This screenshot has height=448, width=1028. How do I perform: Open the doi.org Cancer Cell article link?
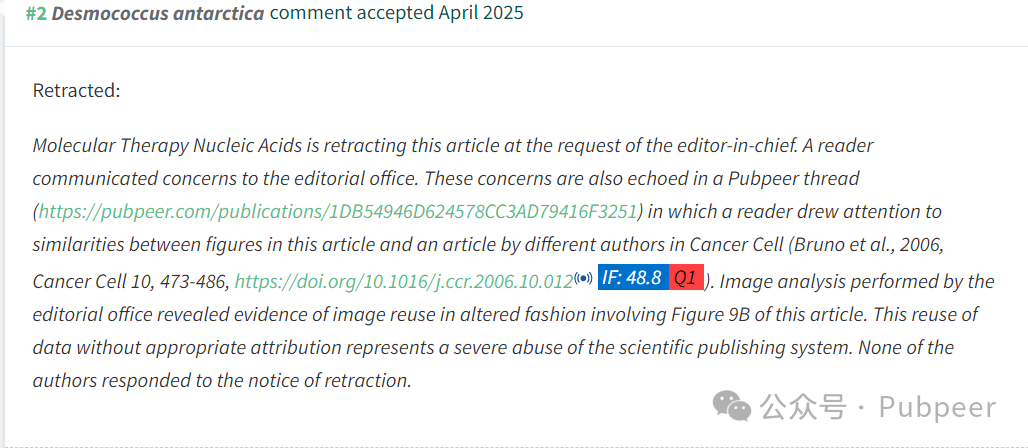pyautogui.click(x=404, y=281)
